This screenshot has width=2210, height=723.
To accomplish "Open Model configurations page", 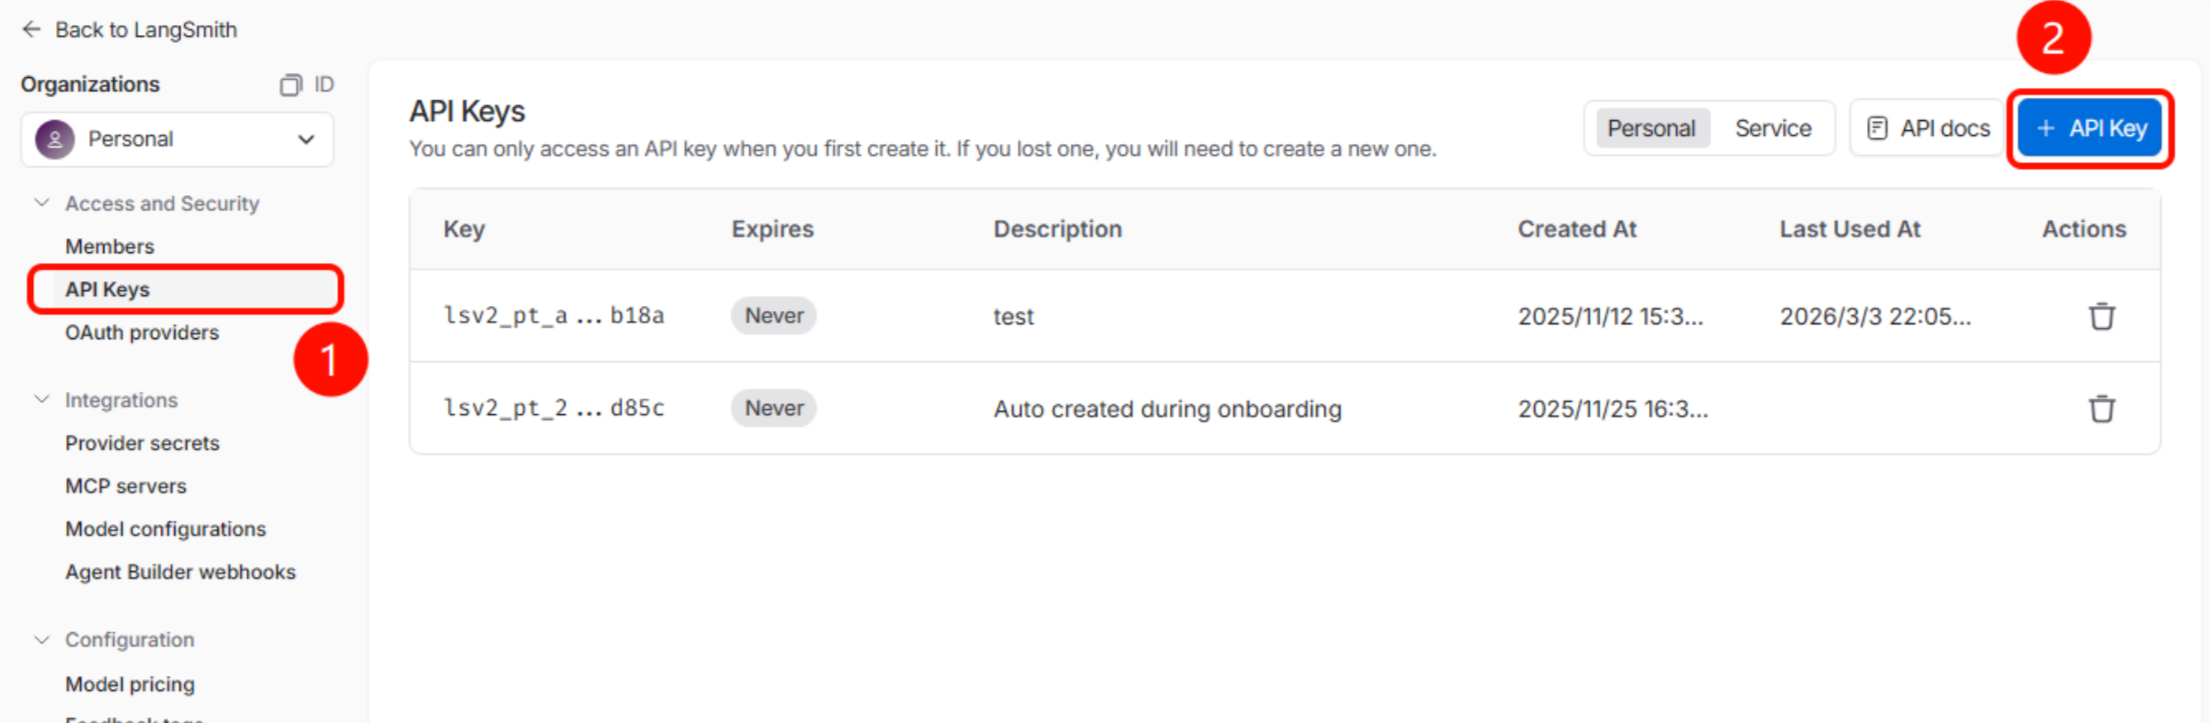I will [x=165, y=529].
